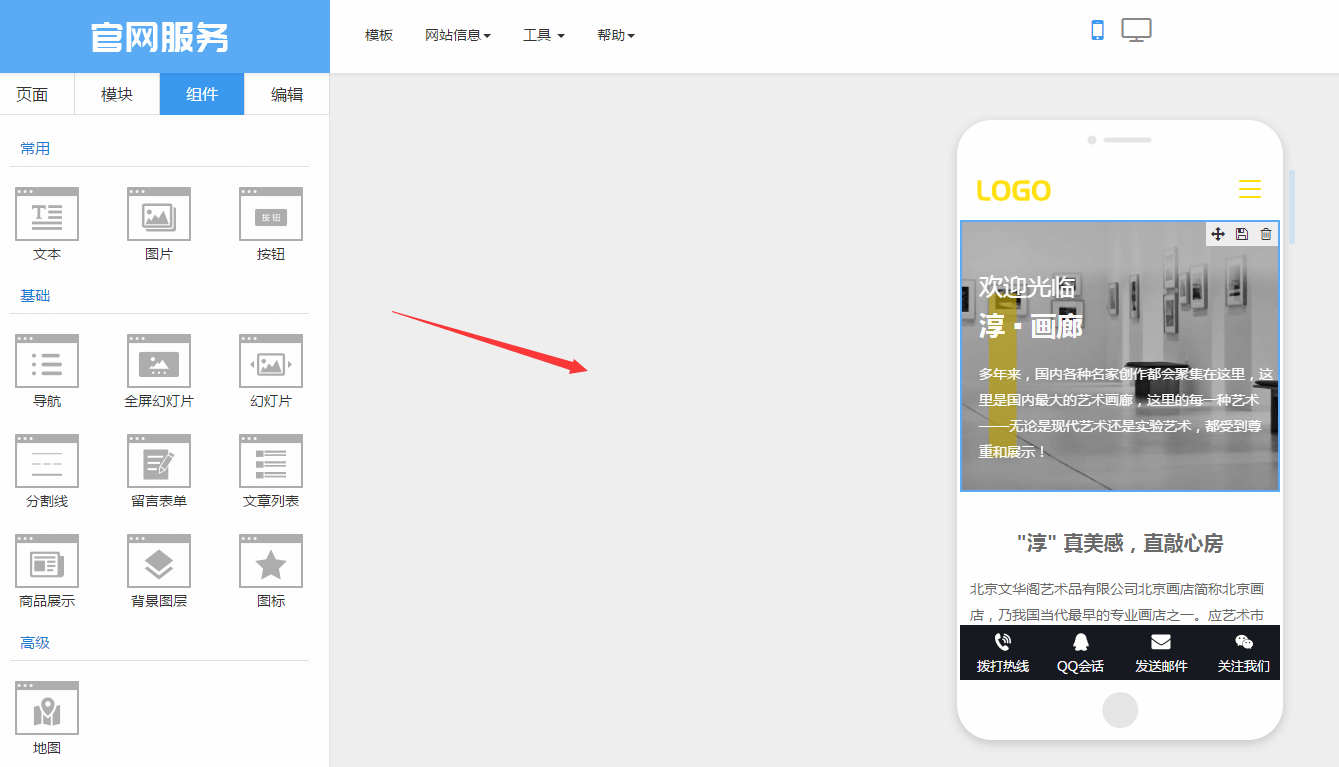
Task: Open the 工具 dropdown menu
Action: 543,35
